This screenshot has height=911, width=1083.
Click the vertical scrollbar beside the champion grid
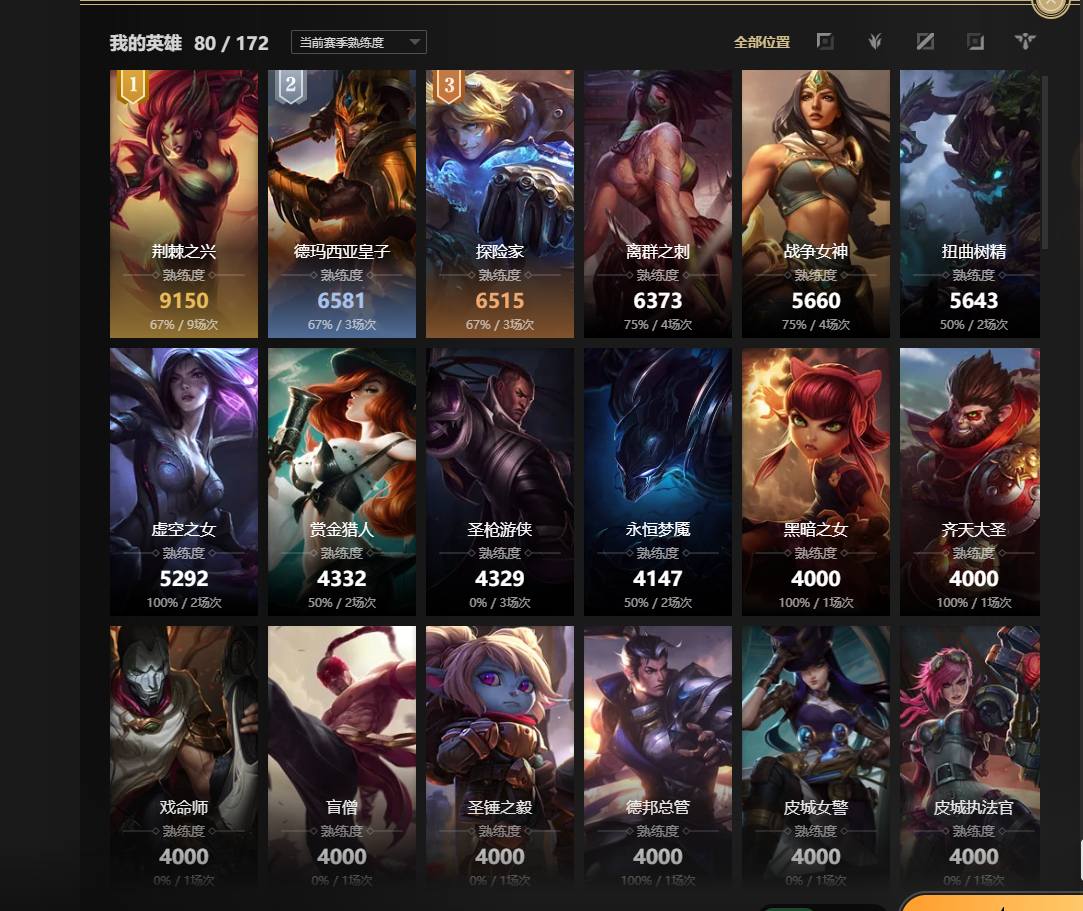(1045, 162)
